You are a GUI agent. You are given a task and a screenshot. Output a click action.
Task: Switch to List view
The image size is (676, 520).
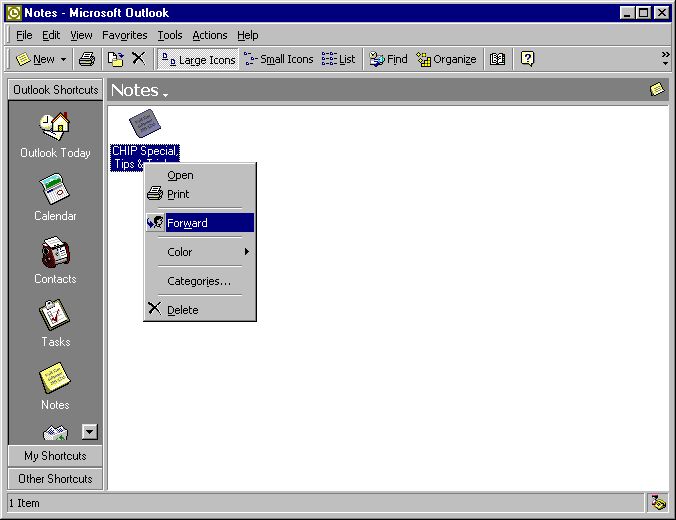click(338, 59)
